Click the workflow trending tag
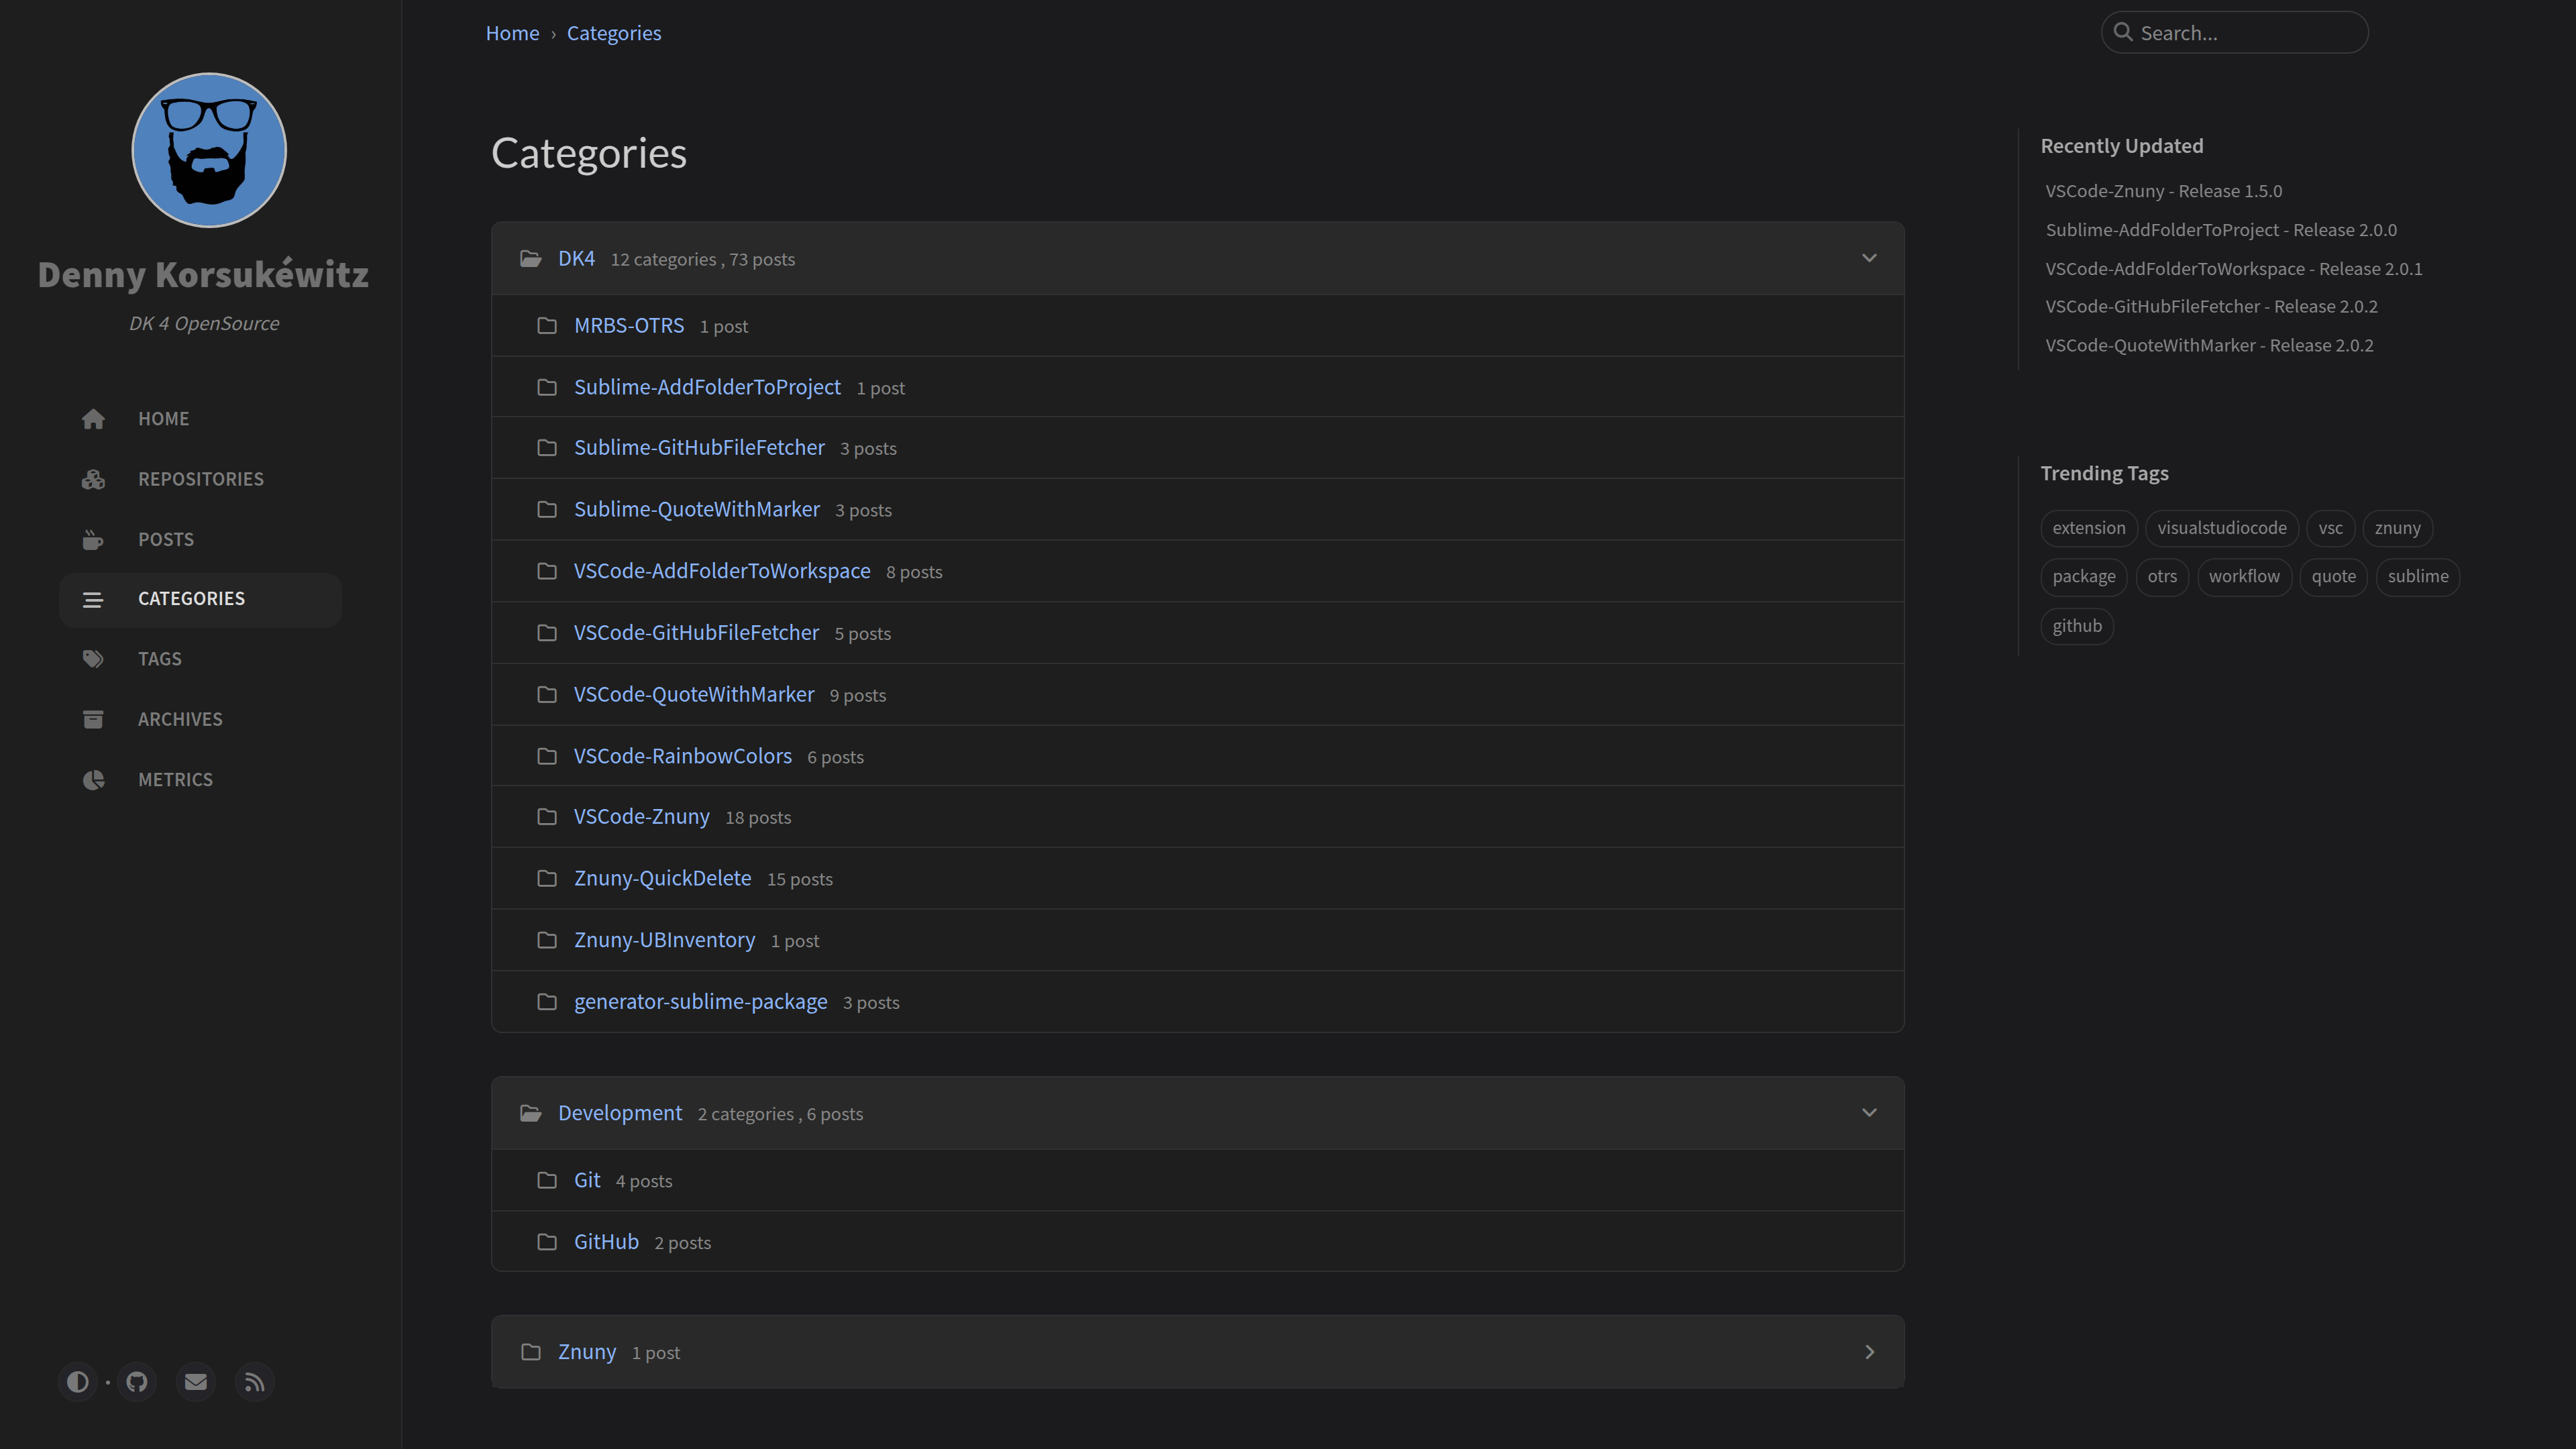Image resolution: width=2576 pixels, height=1449 pixels. (2244, 577)
